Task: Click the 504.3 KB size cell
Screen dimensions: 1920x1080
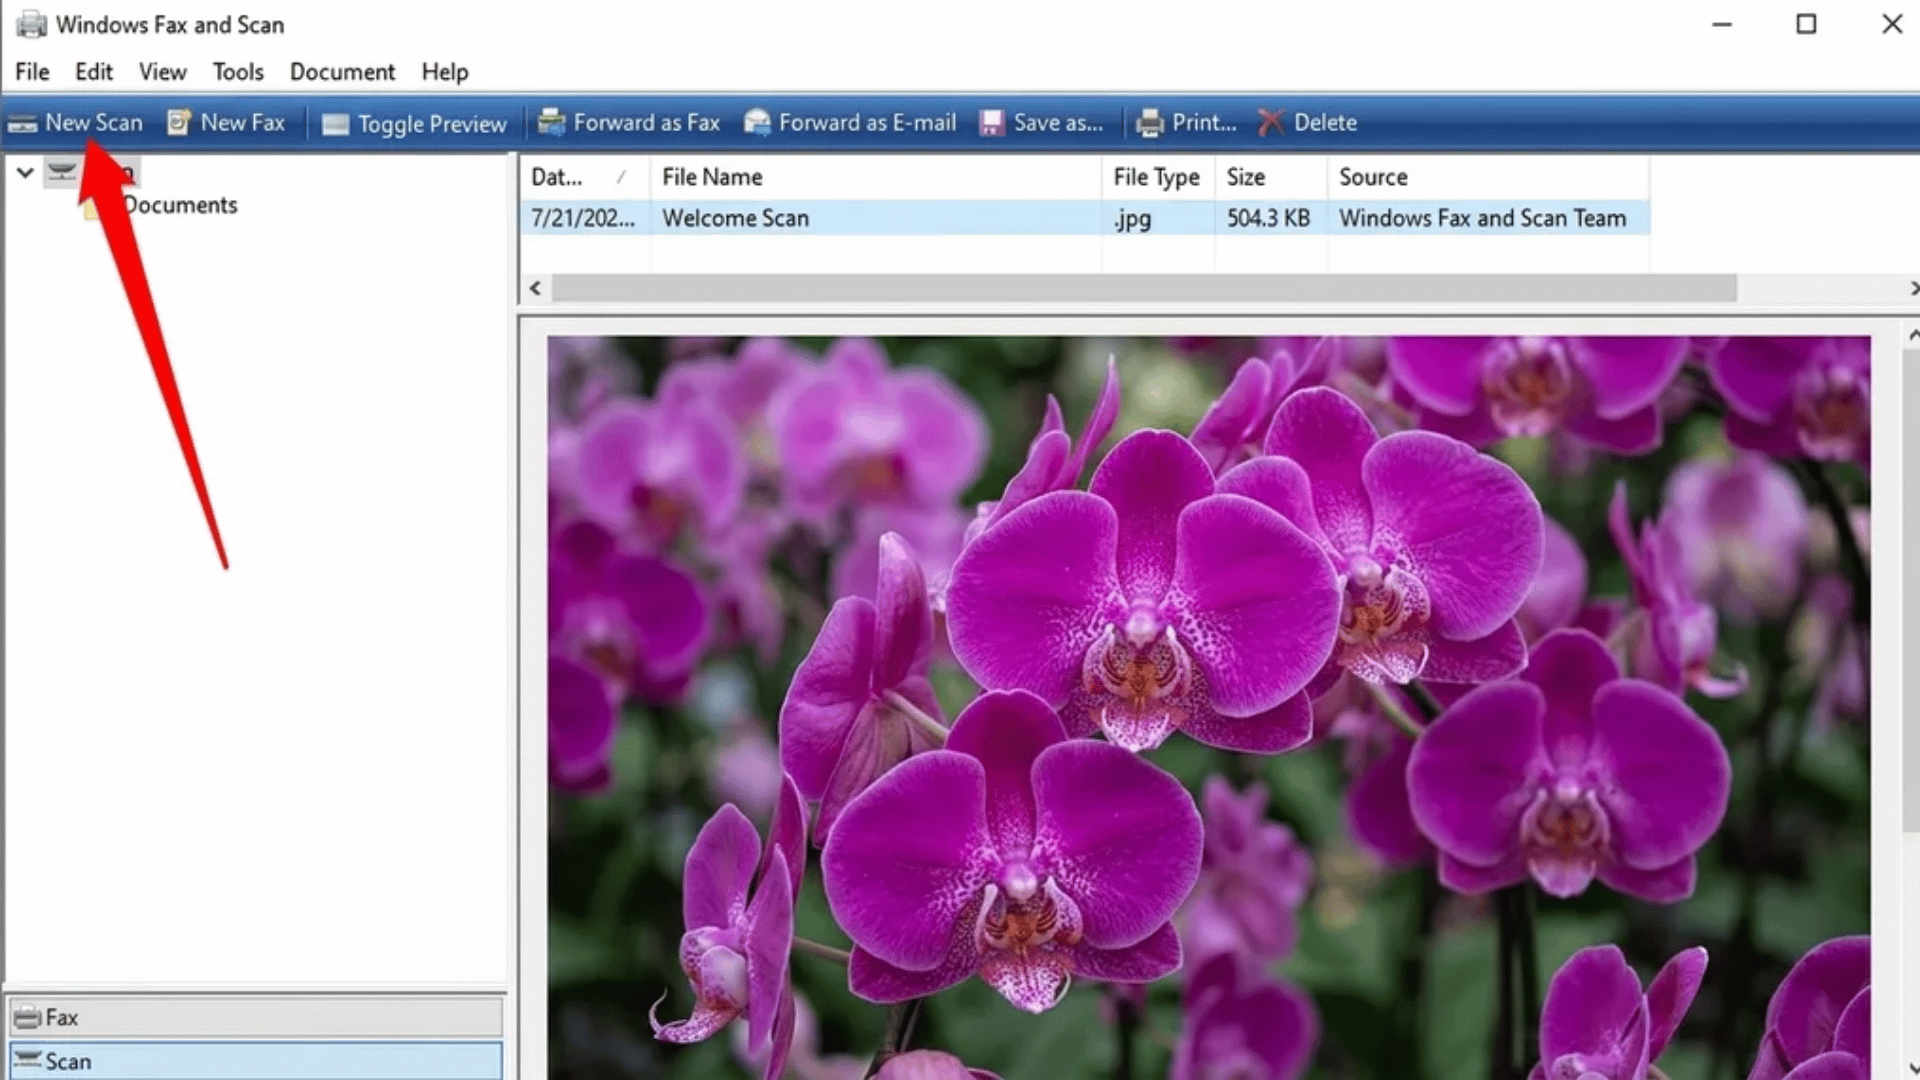Action: point(1268,218)
